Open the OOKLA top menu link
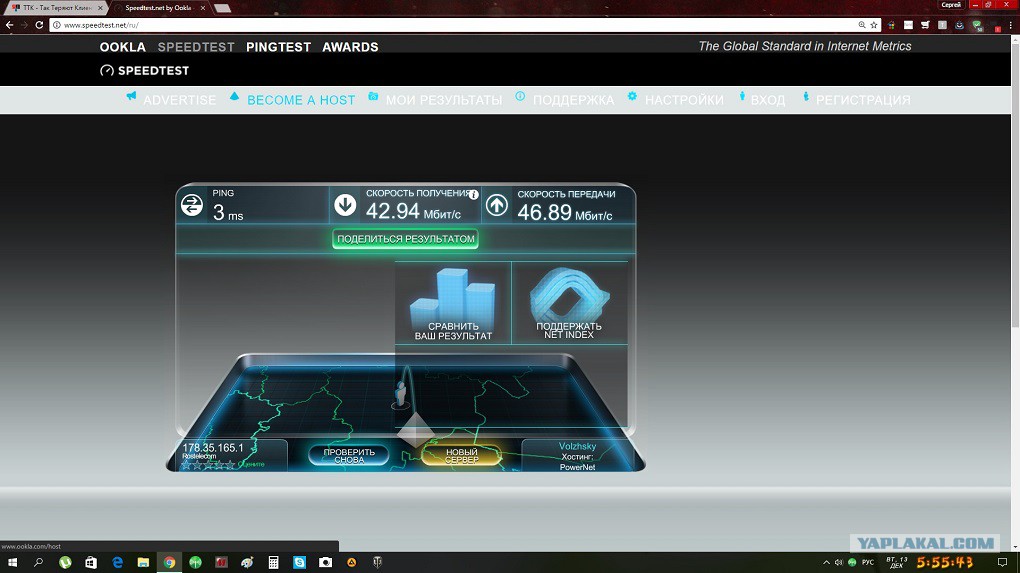 (x=122, y=47)
